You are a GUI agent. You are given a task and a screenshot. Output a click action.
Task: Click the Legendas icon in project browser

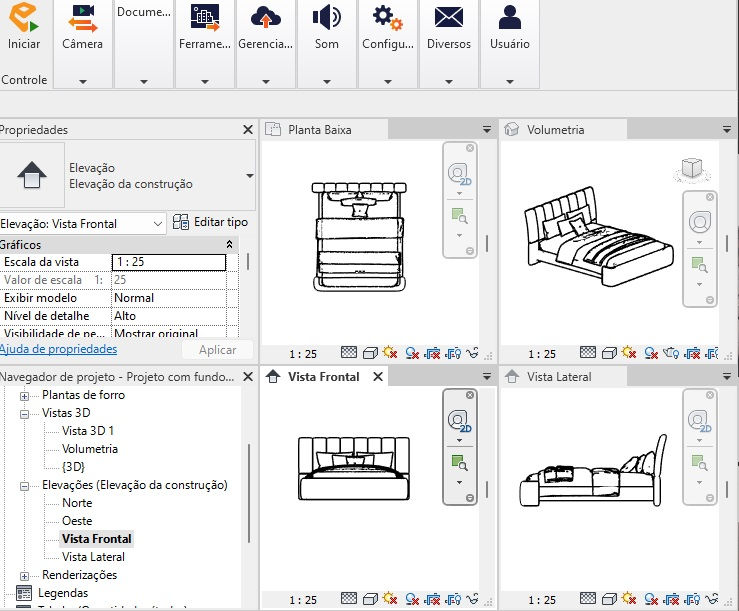tap(24, 593)
